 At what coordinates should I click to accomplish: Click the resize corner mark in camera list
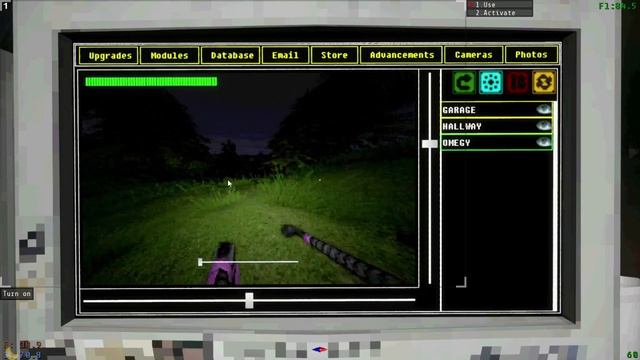pyautogui.click(x=462, y=282)
